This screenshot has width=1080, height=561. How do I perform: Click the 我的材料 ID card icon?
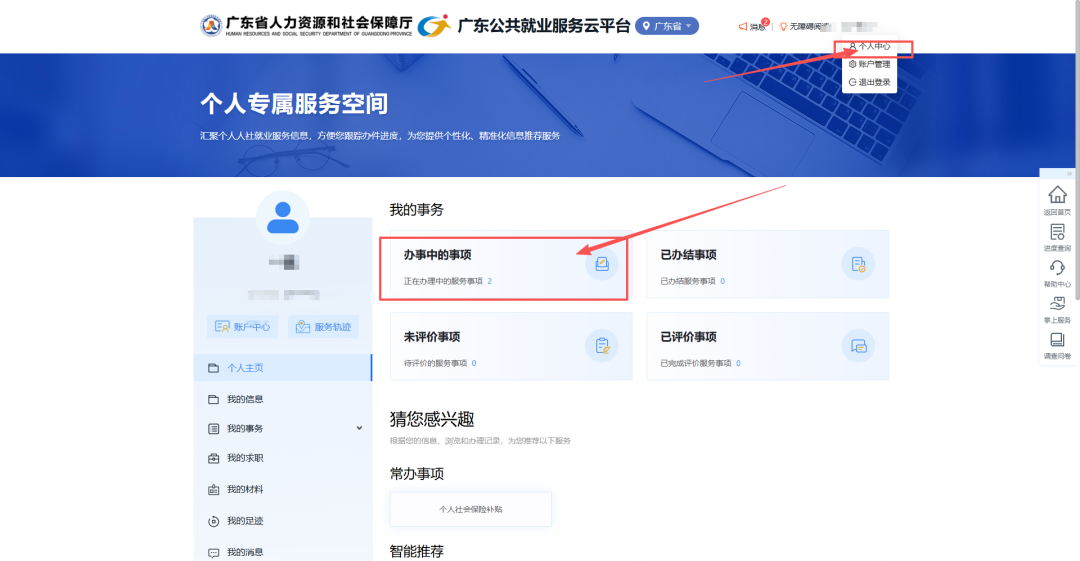214,489
